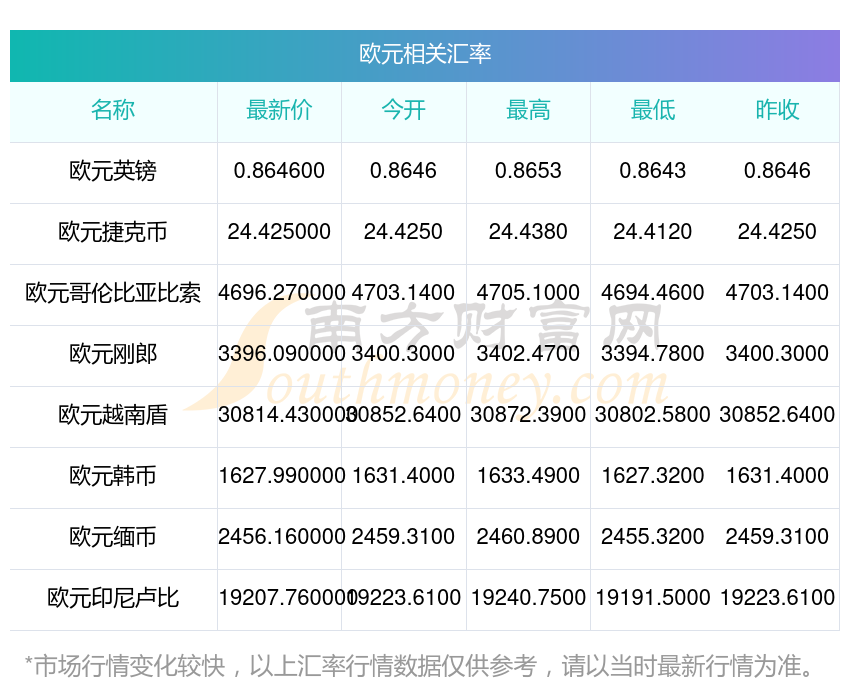
Task: Click the 欧元越南盾 row name
Action: pos(113,415)
